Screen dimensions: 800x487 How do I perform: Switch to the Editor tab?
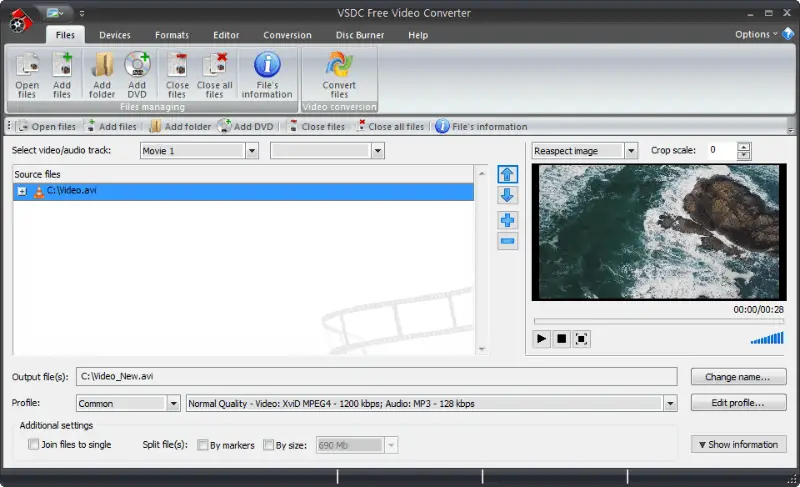226,35
